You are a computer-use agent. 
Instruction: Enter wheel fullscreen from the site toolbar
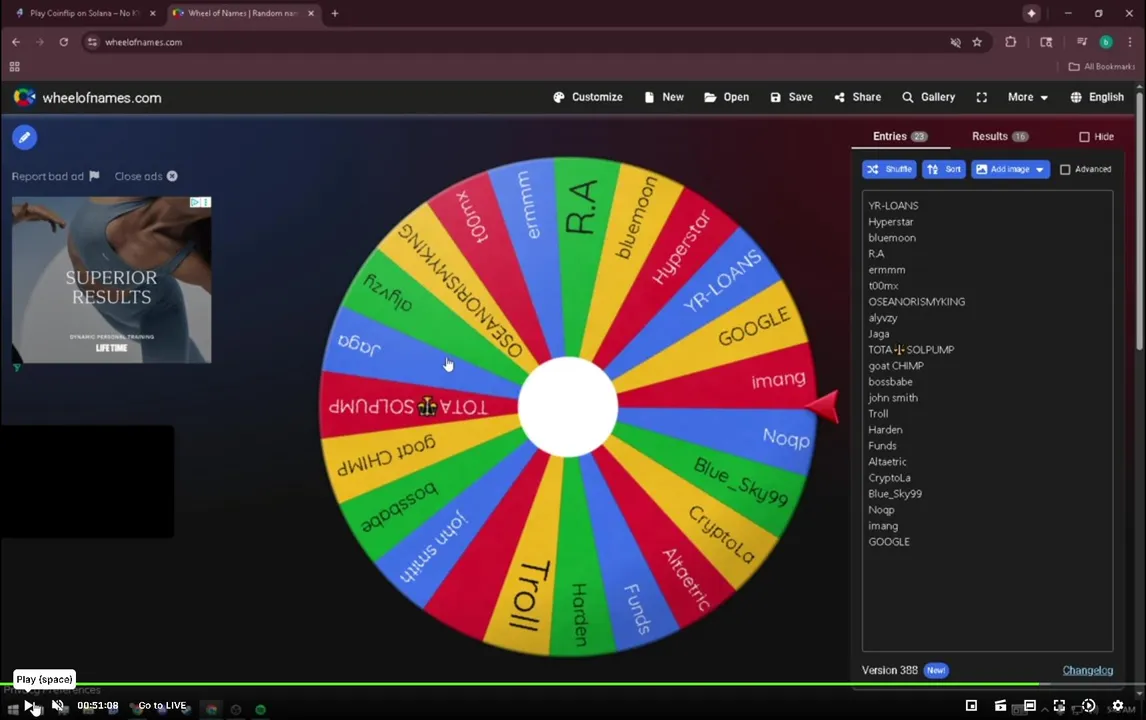coord(982,97)
